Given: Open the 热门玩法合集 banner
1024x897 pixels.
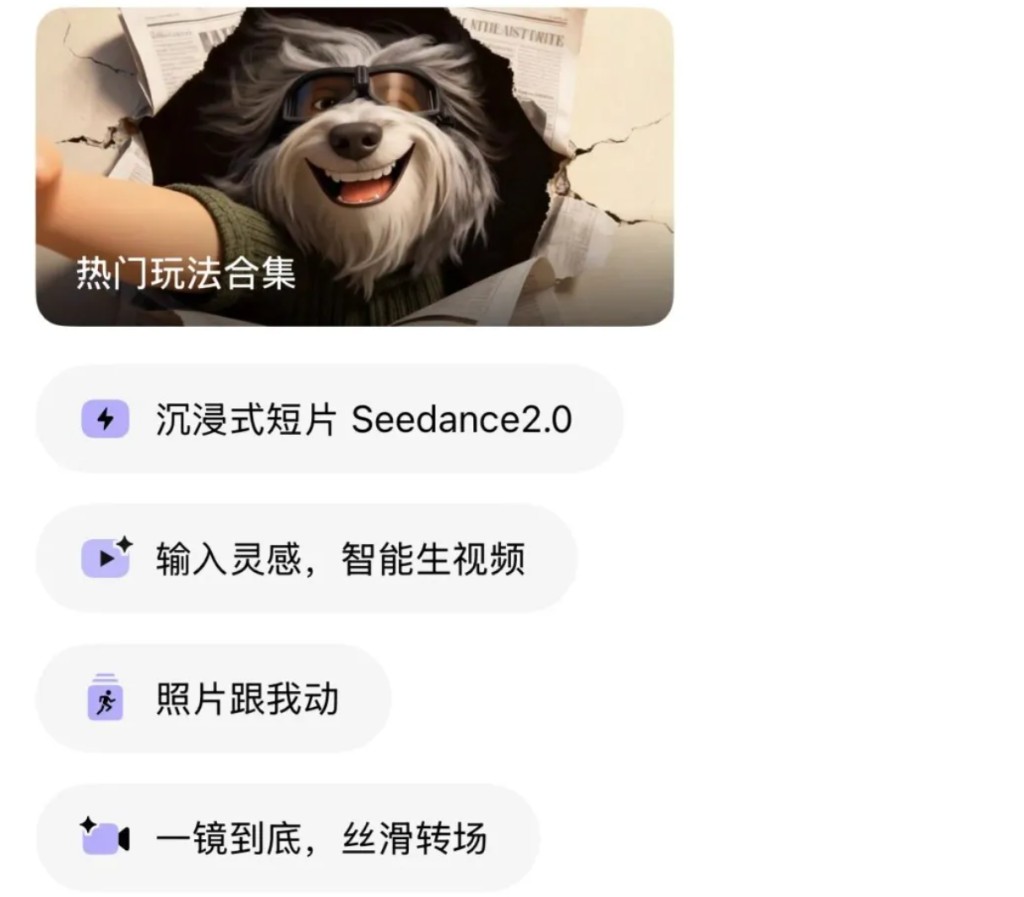Looking at the screenshot, I should 355,166.
